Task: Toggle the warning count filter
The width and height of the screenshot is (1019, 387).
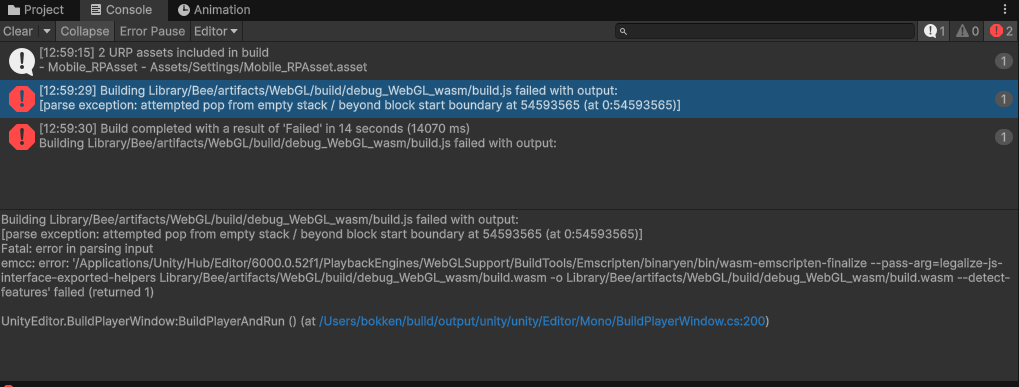Action: (x=967, y=31)
